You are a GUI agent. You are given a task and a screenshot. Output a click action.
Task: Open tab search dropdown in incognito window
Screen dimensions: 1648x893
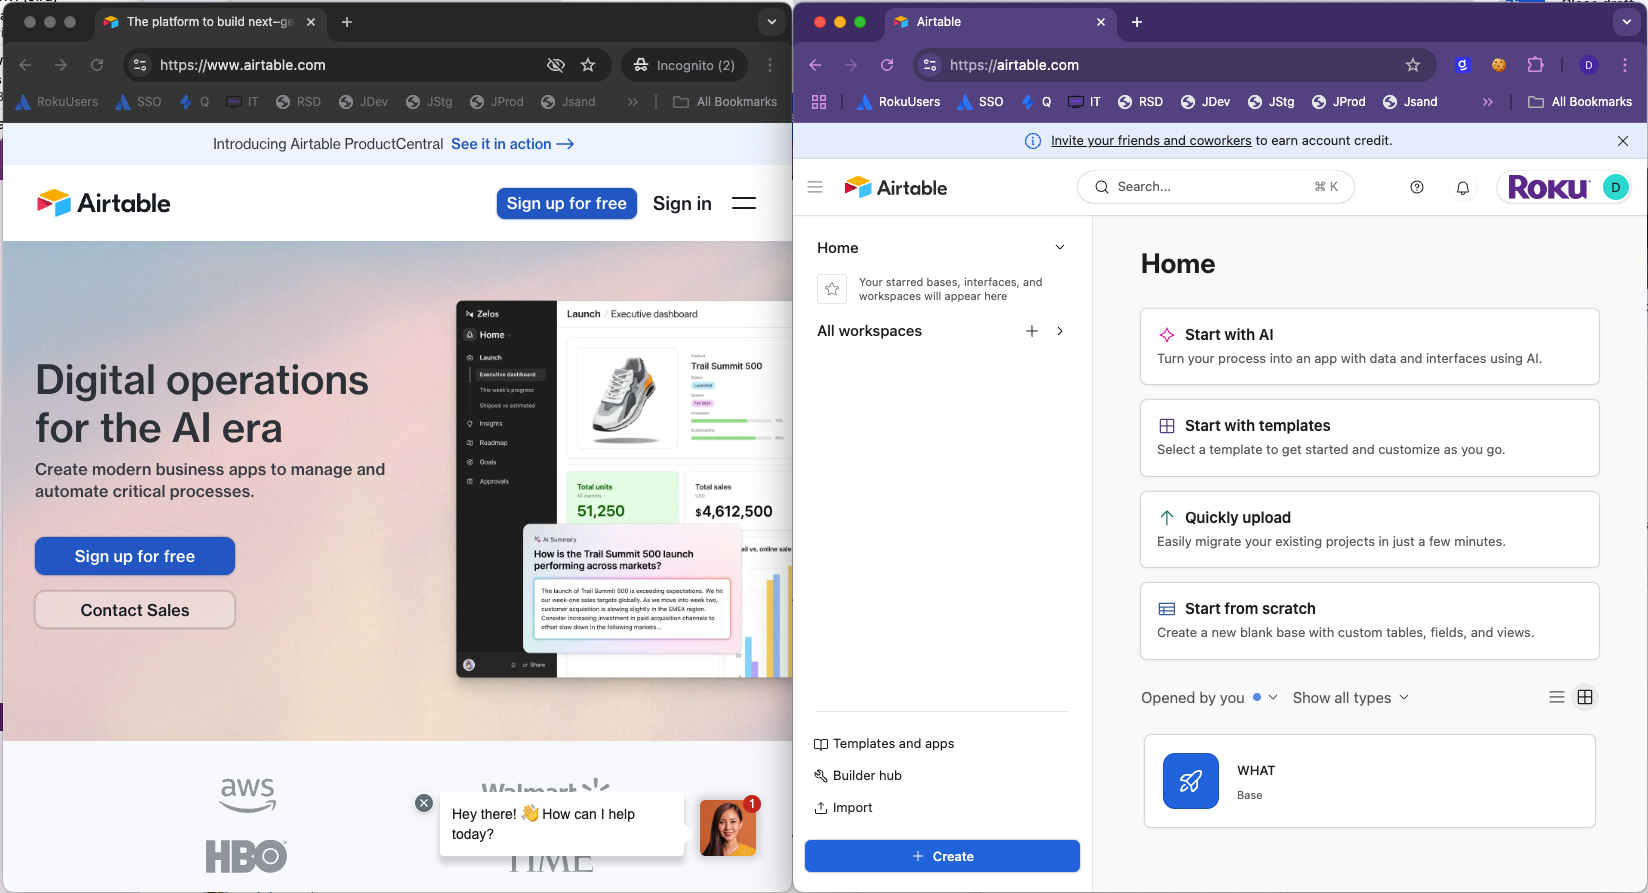coord(771,21)
